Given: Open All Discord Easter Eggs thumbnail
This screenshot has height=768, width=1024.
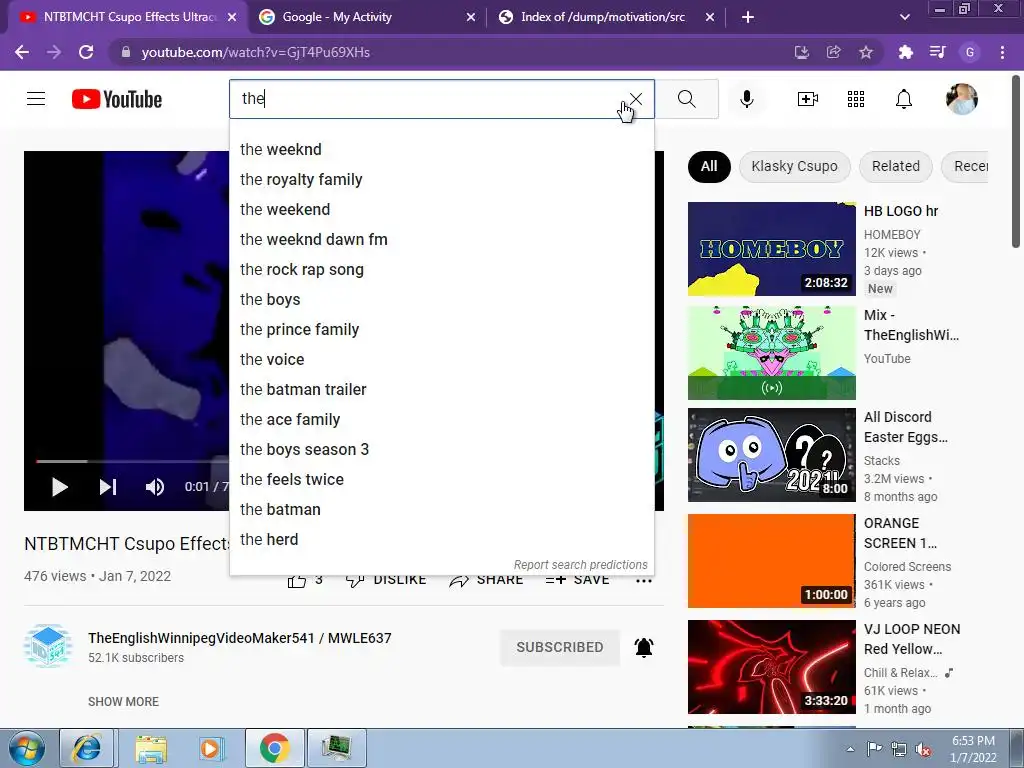Looking at the screenshot, I should (x=772, y=455).
